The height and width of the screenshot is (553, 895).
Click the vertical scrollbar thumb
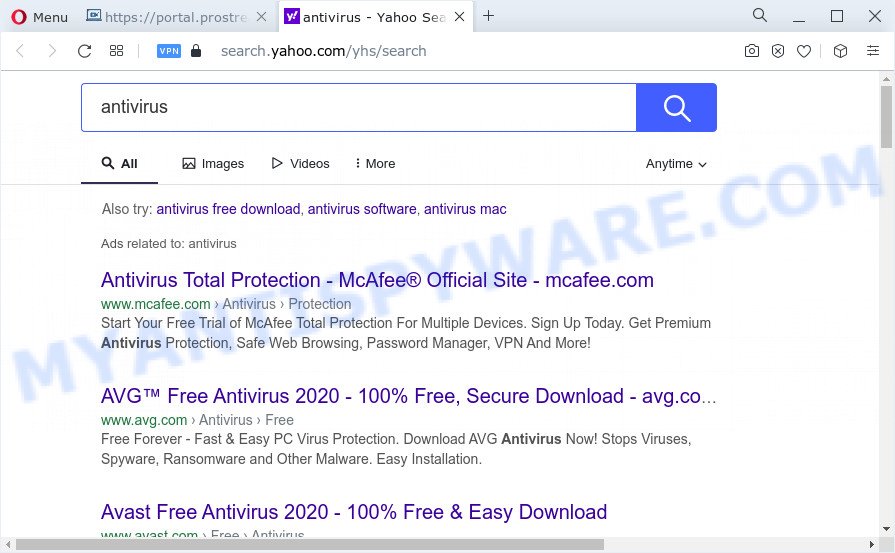pyautogui.click(x=886, y=117)
